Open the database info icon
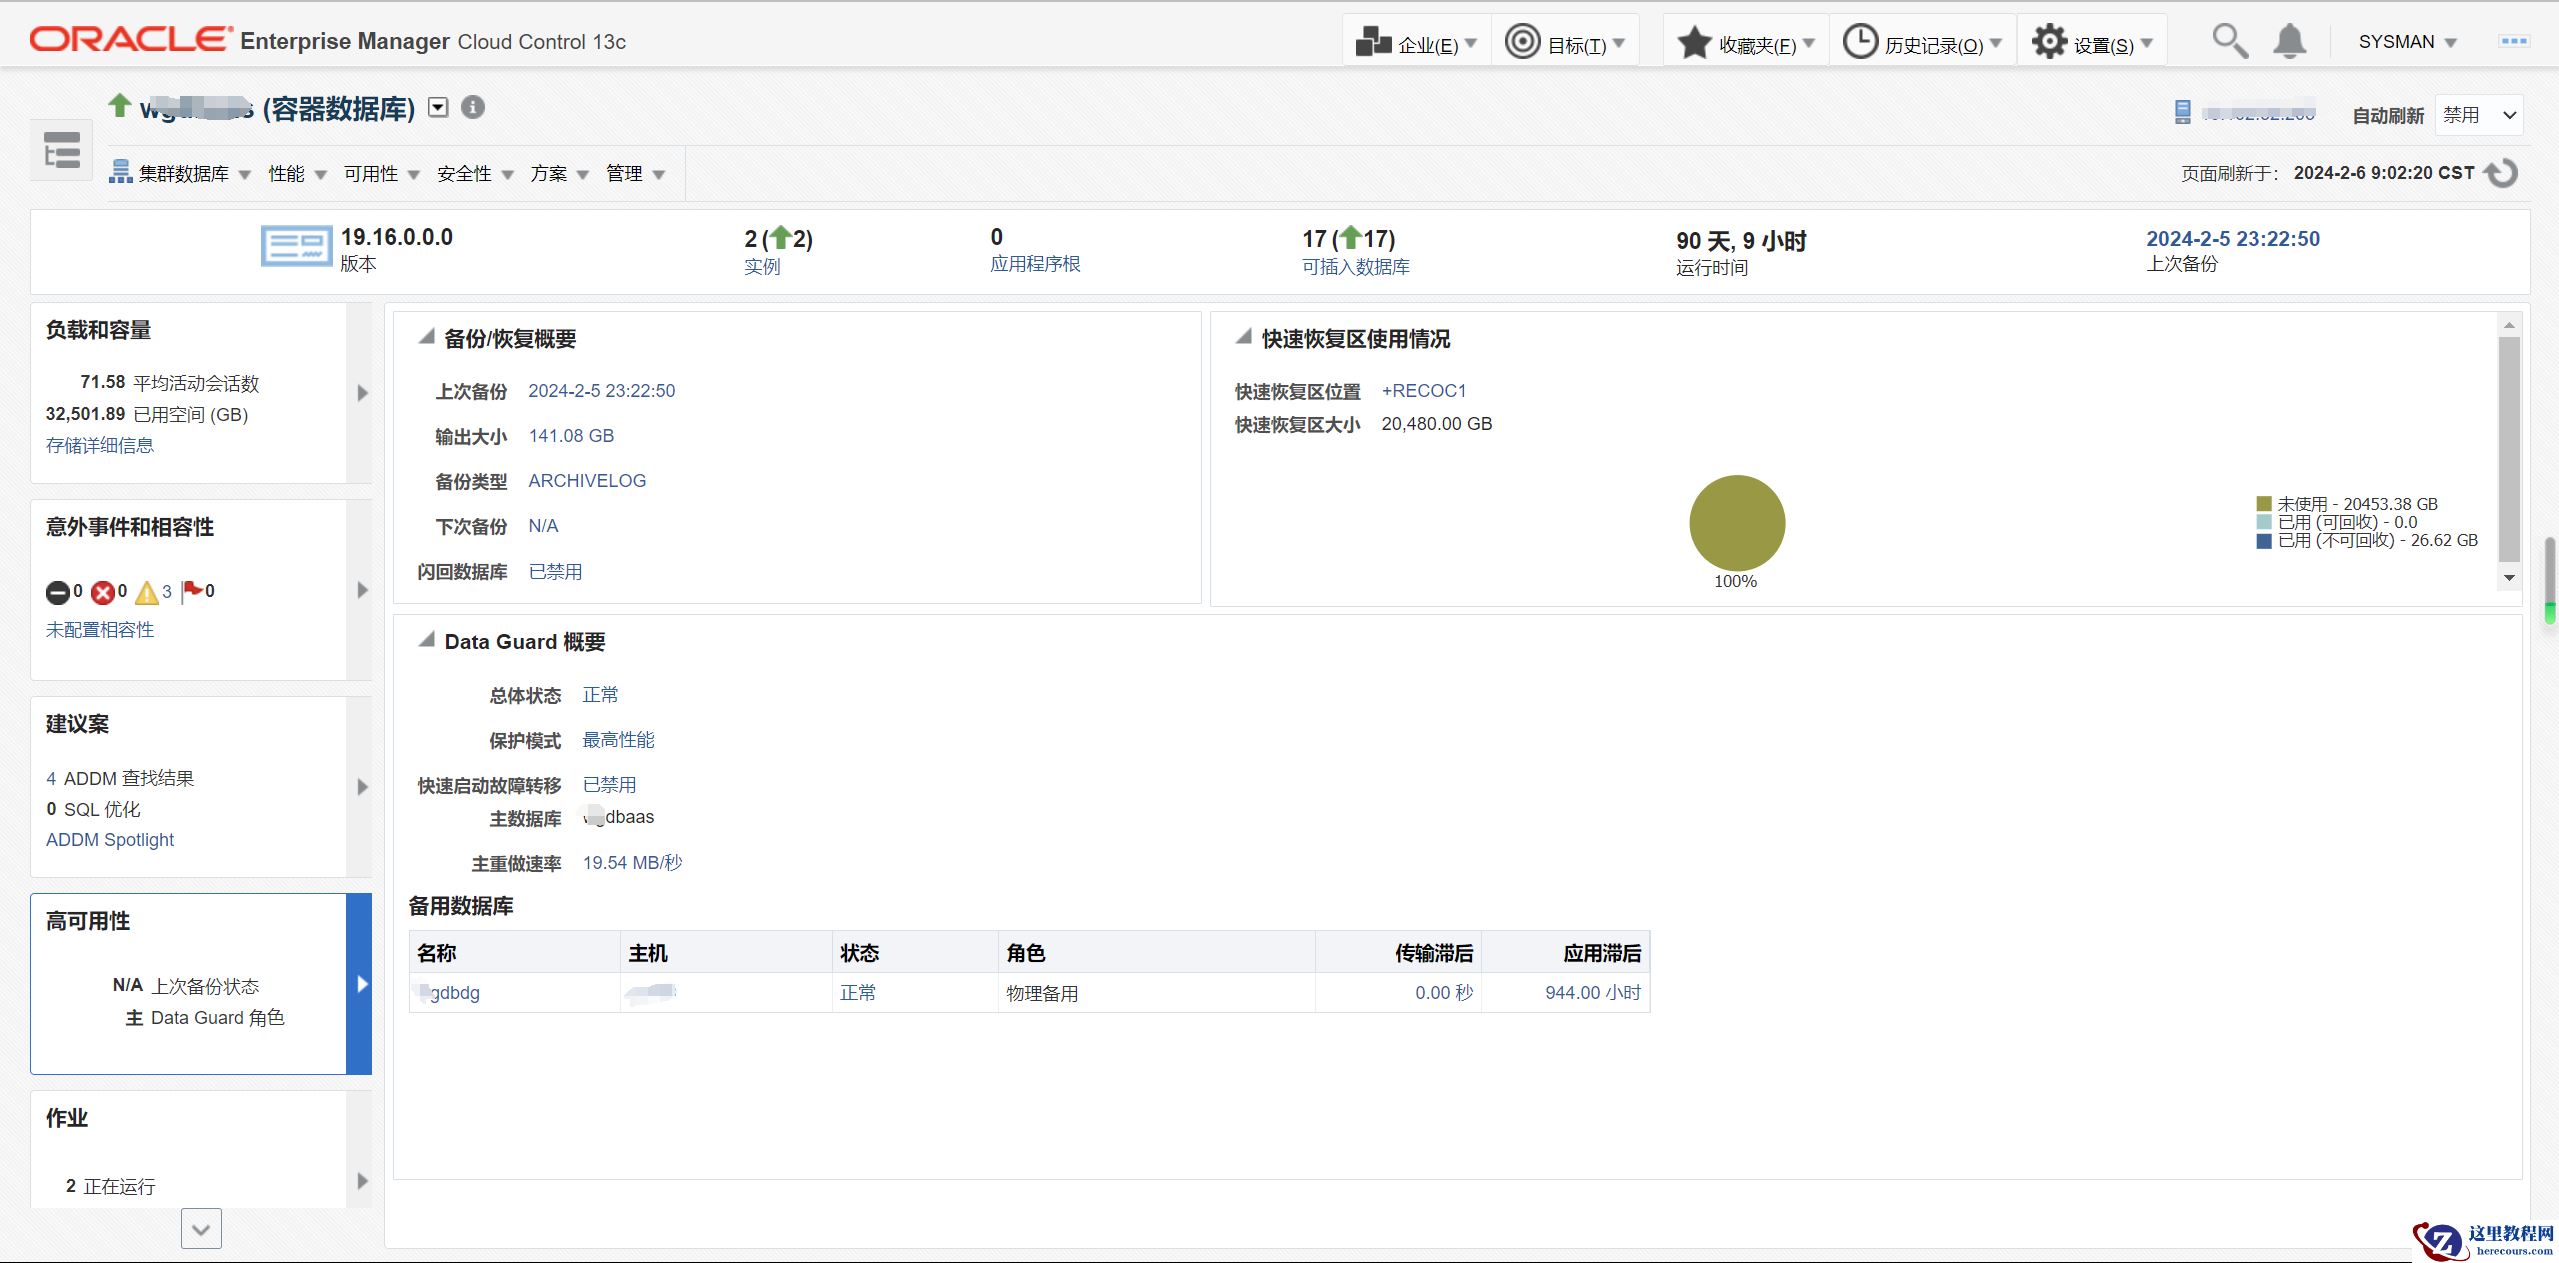 pyautogui.click(x=473, y=107)
